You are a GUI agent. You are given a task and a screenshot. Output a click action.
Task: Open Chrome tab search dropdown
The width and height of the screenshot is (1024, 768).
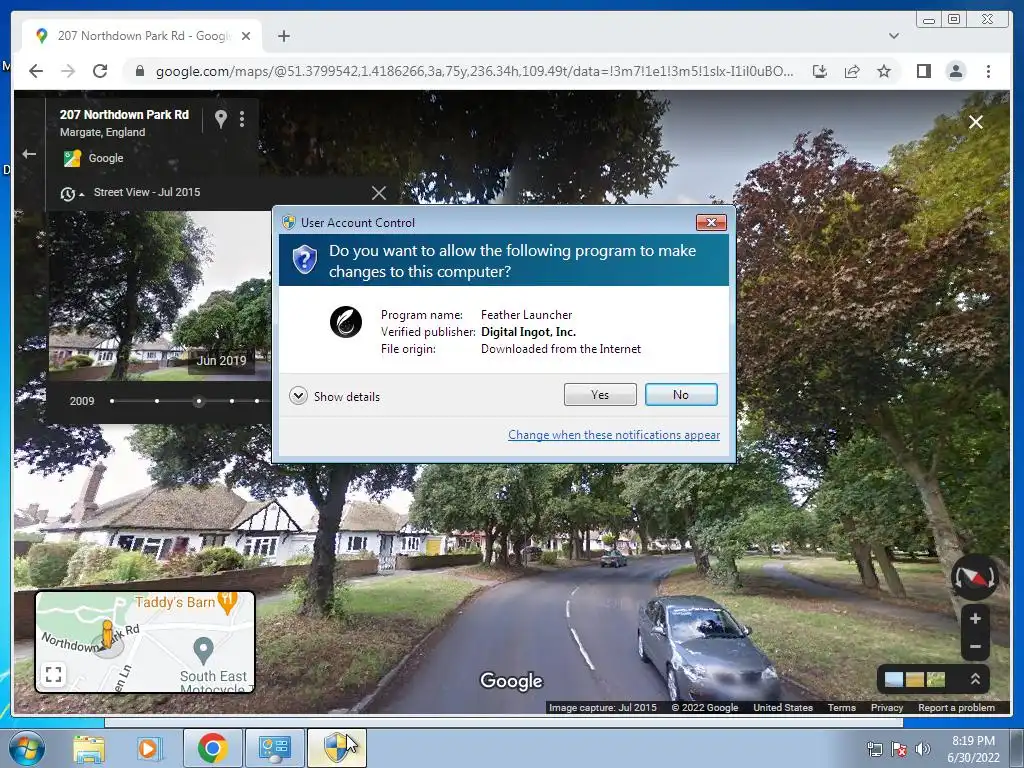coord(894,36)
